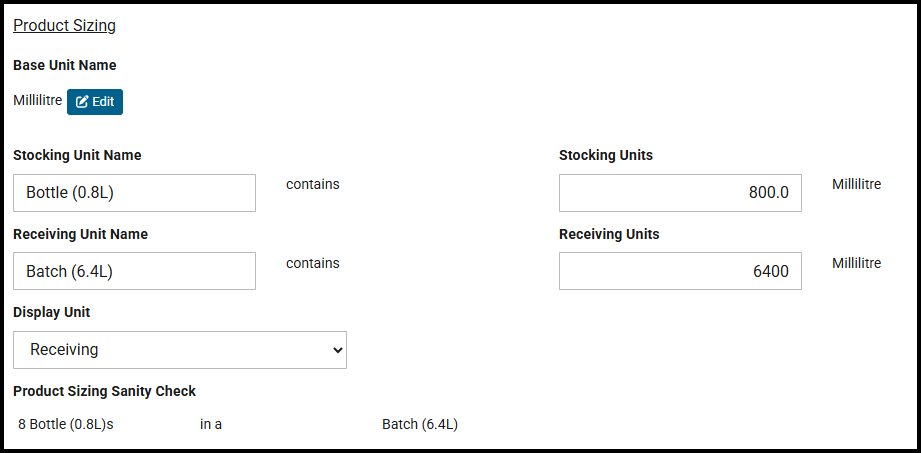Click the Stocking Units label
Image resolution: width=921 pixels, height=453 pixels.
click(606, 155)
